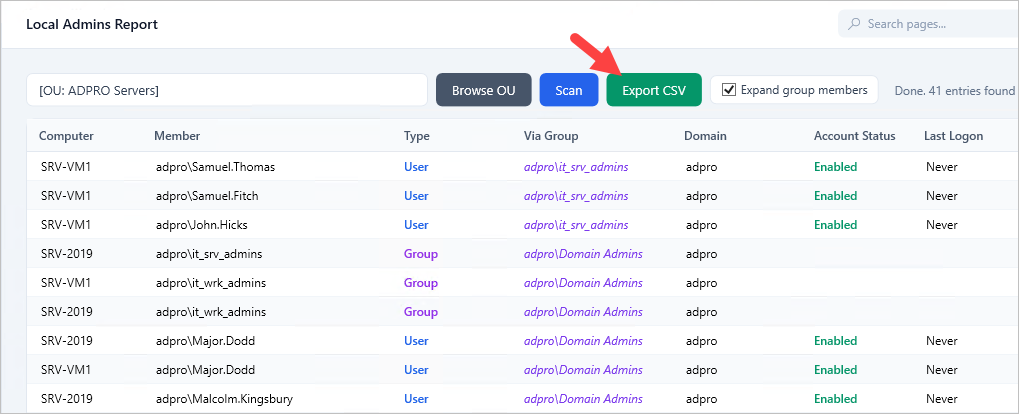The width and height of the screenshot is (1019, 414).
Task: Sort by the Type column header
Action: point(417,136)
